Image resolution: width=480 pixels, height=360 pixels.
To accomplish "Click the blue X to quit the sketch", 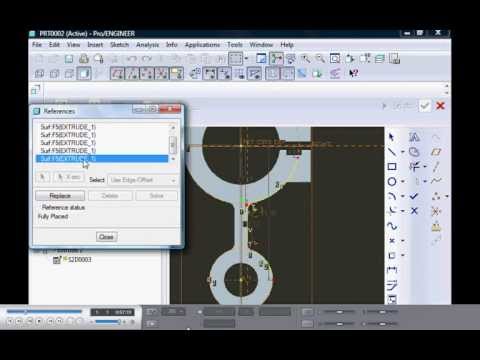I will [x=414, y=211].
